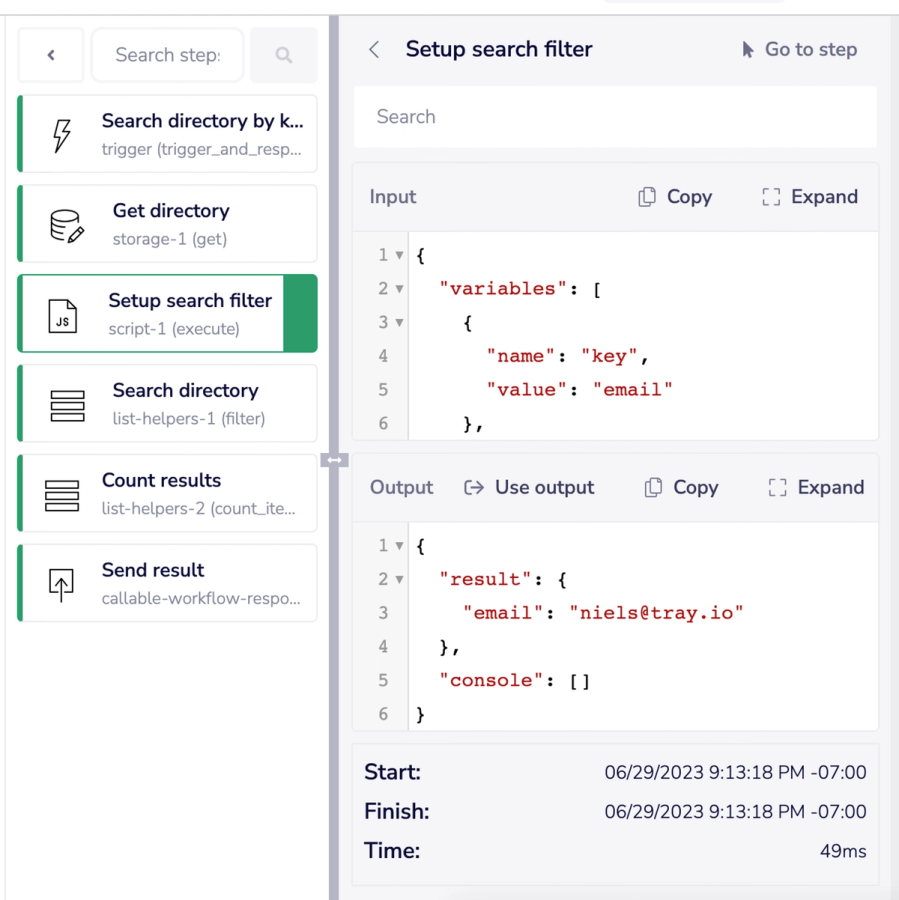Click the cursor icon next to Go to step

pos(747,50)
